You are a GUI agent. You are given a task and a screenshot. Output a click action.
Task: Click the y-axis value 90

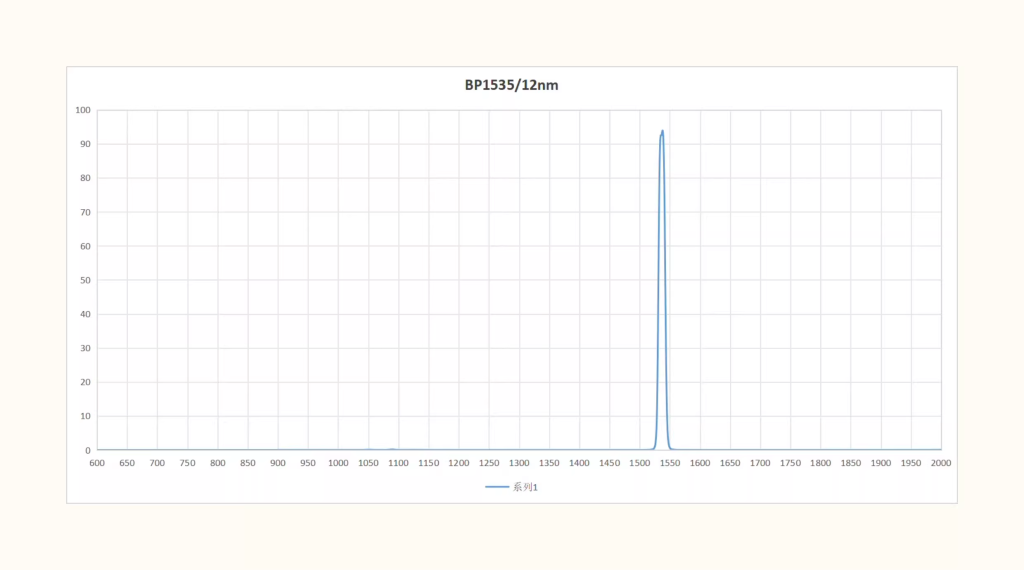tap(85, 144)
